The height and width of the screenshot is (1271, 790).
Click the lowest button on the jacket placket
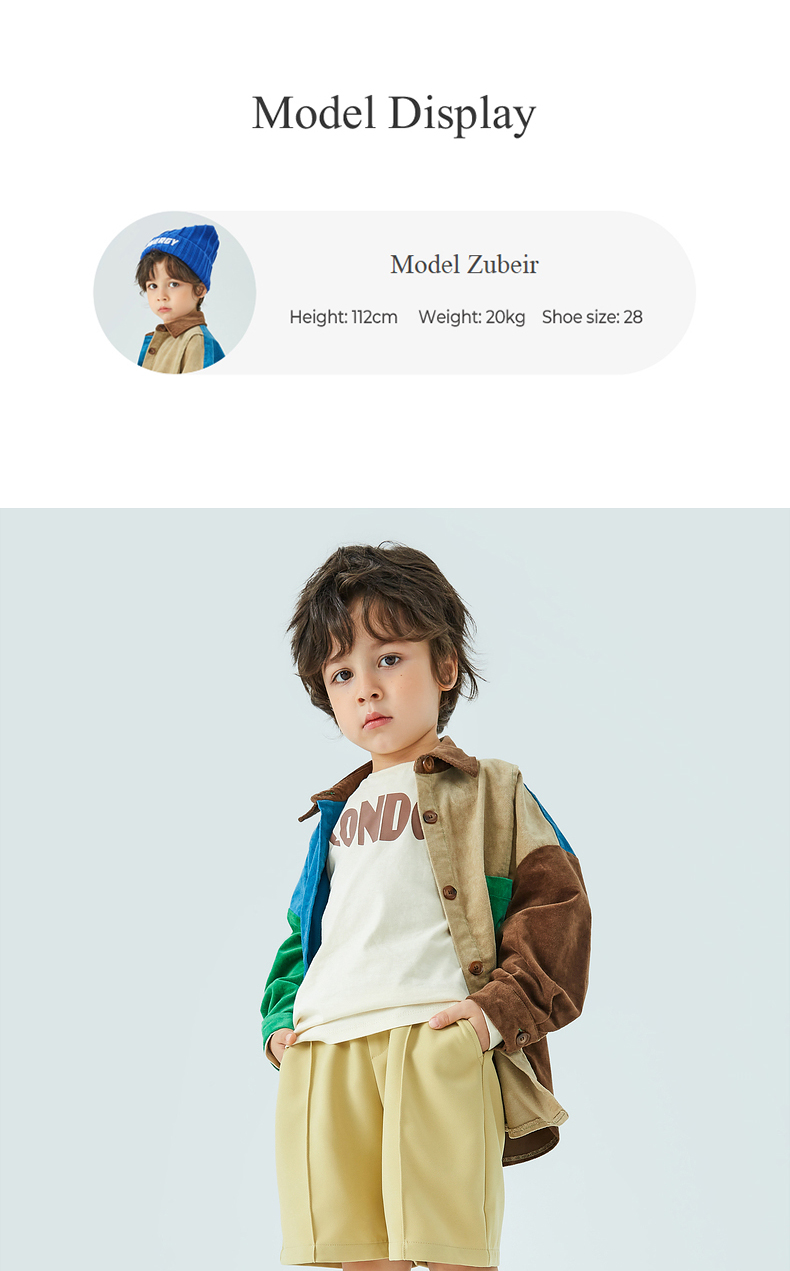(x=475, y=967)
